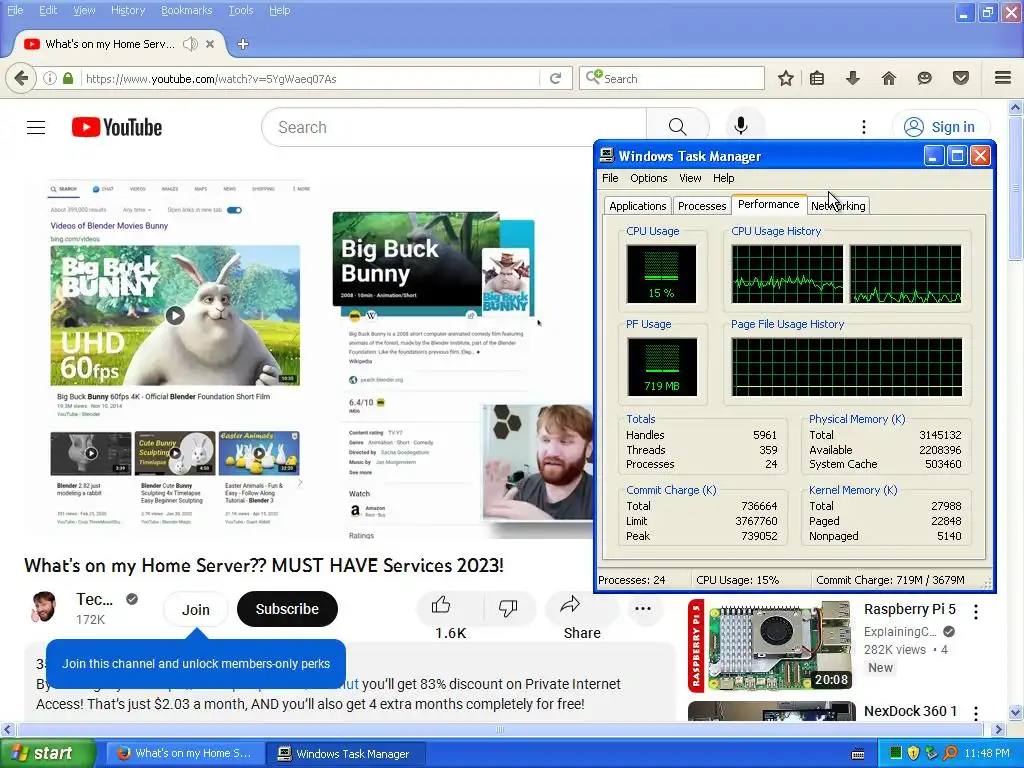Select the Performance tab
This screenshot has height=768, width=1024.
(769, 204)
